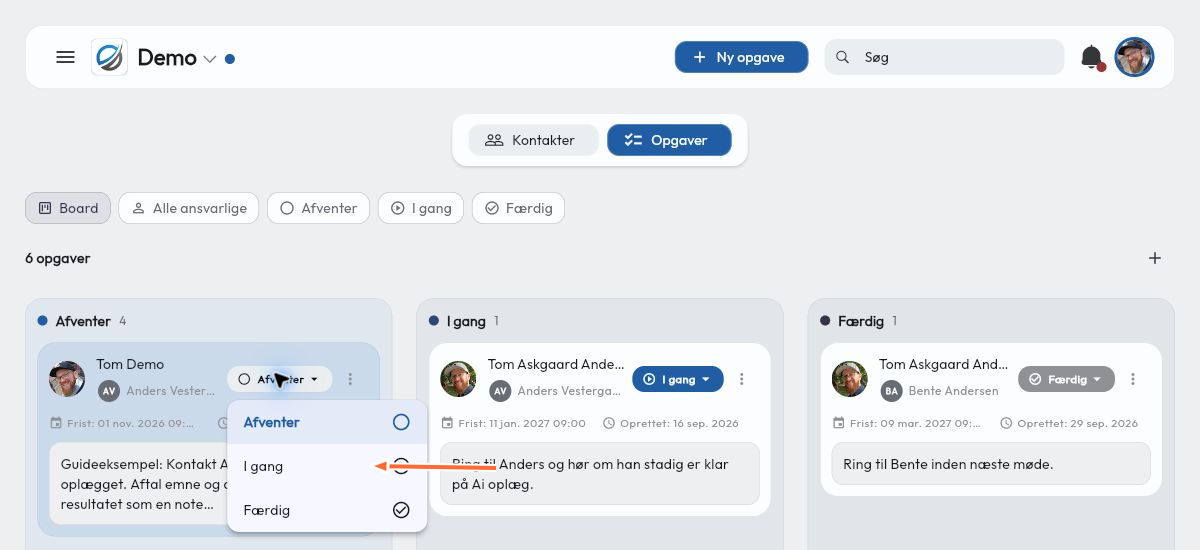
Task: Click the '6 opgaver' count text
Action: pos(58,258)
